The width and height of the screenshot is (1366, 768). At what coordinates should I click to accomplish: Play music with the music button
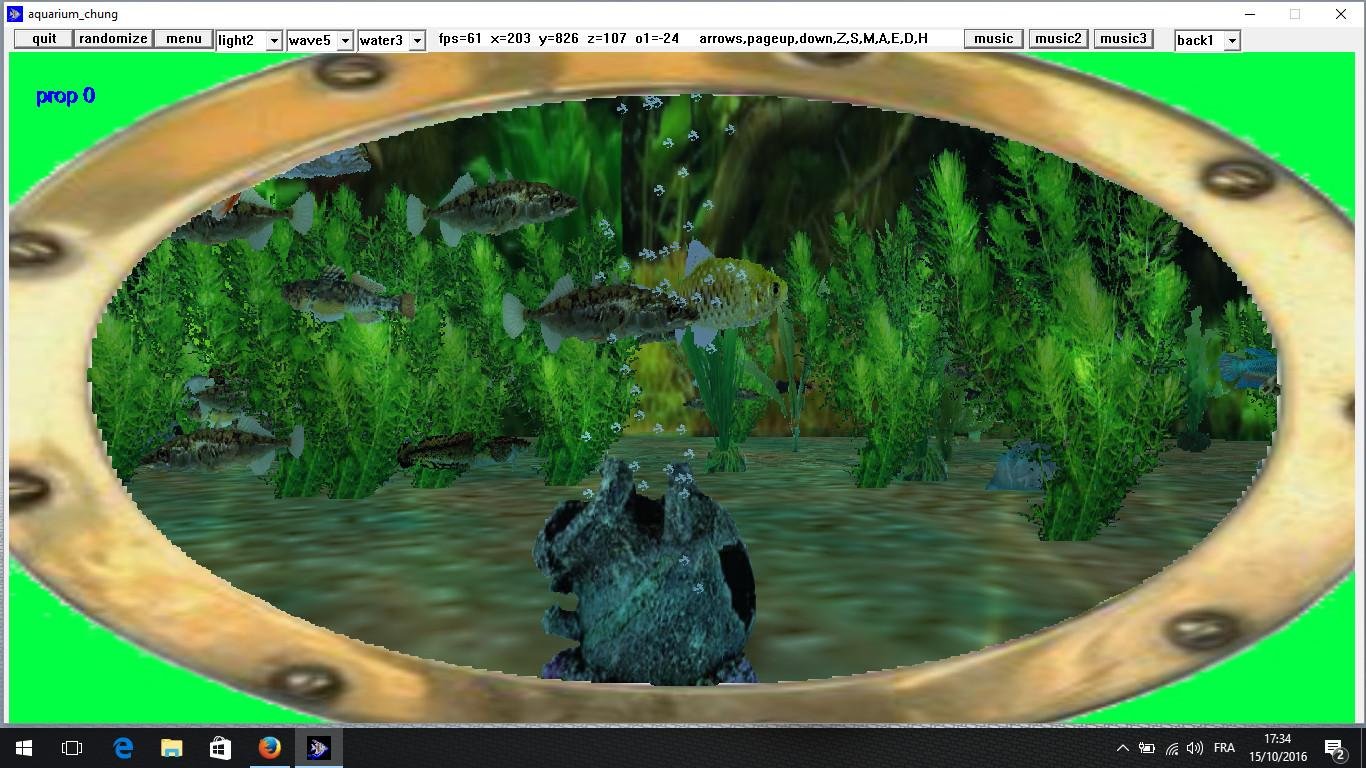point(992,38)
